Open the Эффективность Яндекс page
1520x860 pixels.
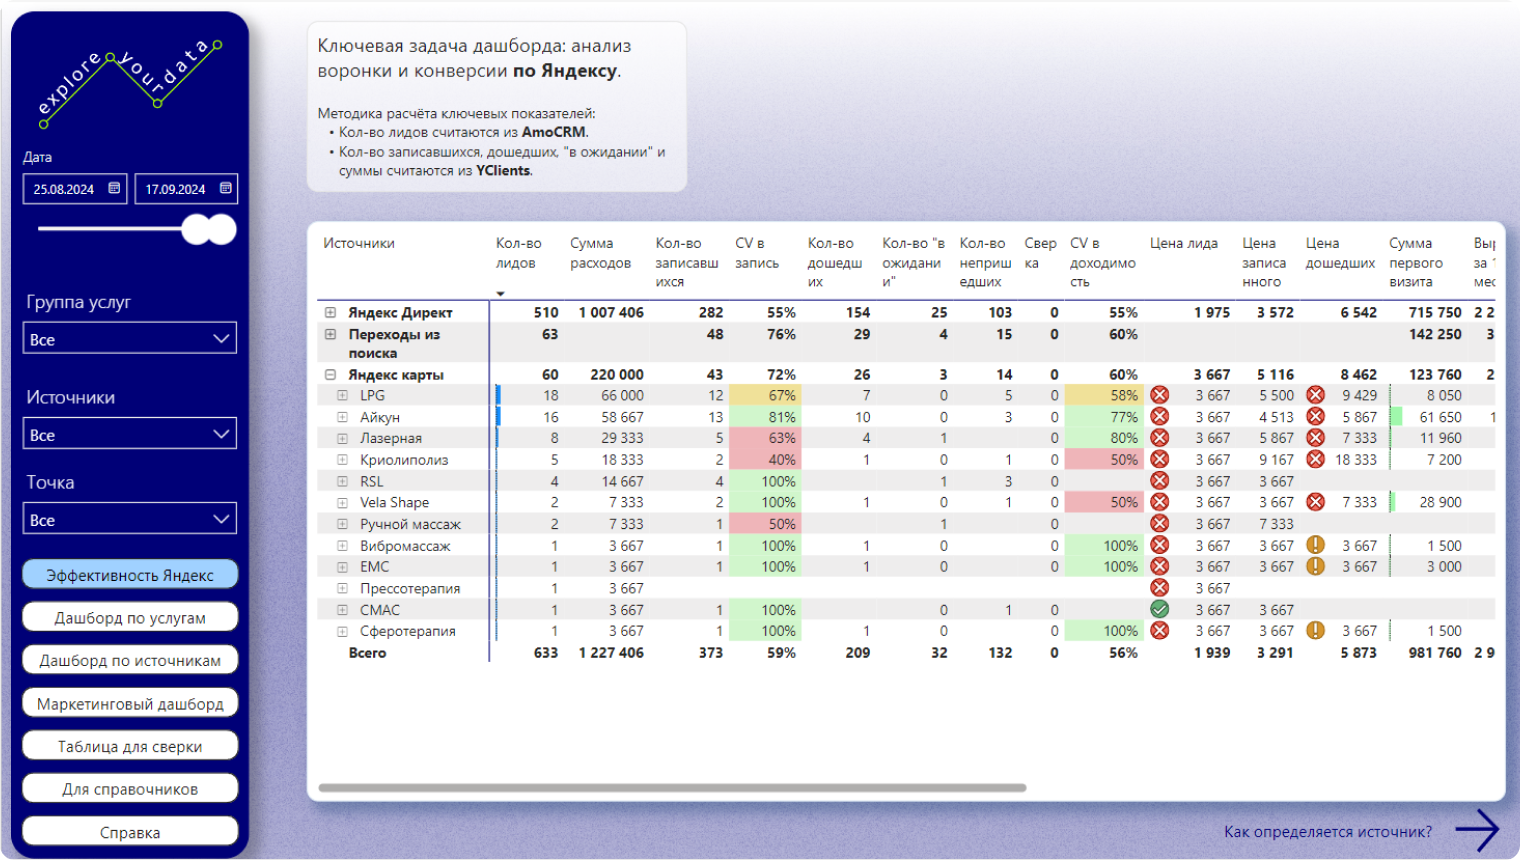coord(130,574)
